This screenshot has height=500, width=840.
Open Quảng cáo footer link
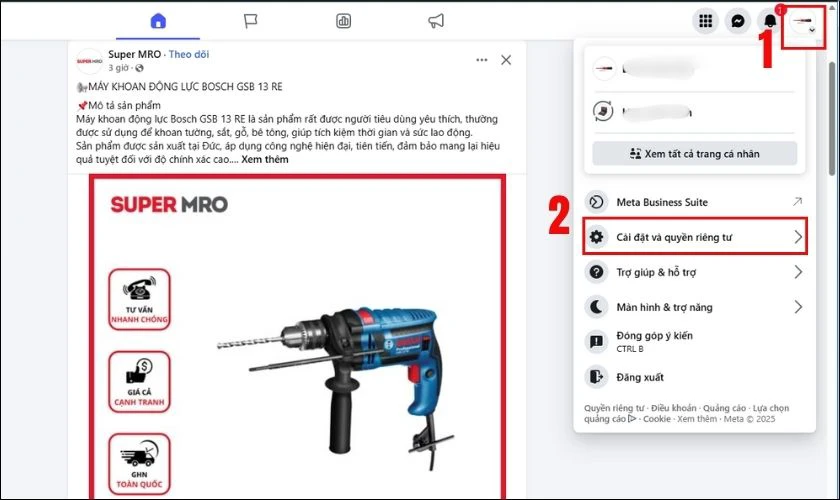point(724,408)
